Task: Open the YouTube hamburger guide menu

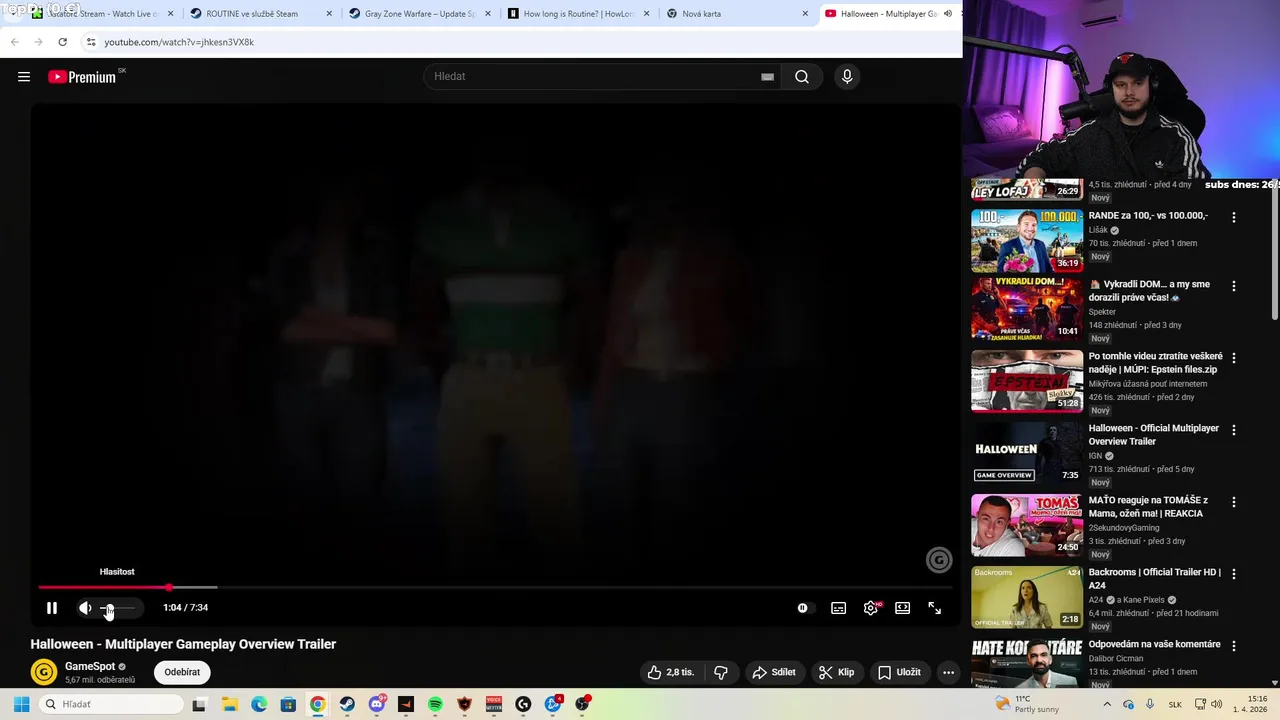Action: click(x=24, y=77)
